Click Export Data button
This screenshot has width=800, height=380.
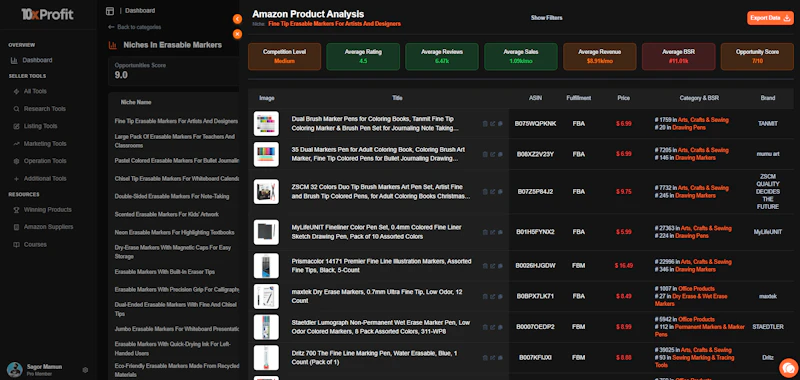point(770,18)
